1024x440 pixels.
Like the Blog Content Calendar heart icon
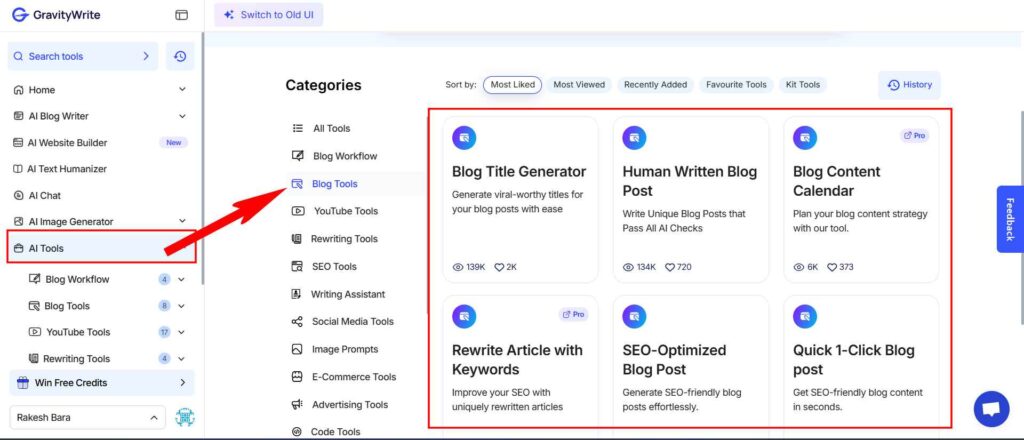point(832,267)
